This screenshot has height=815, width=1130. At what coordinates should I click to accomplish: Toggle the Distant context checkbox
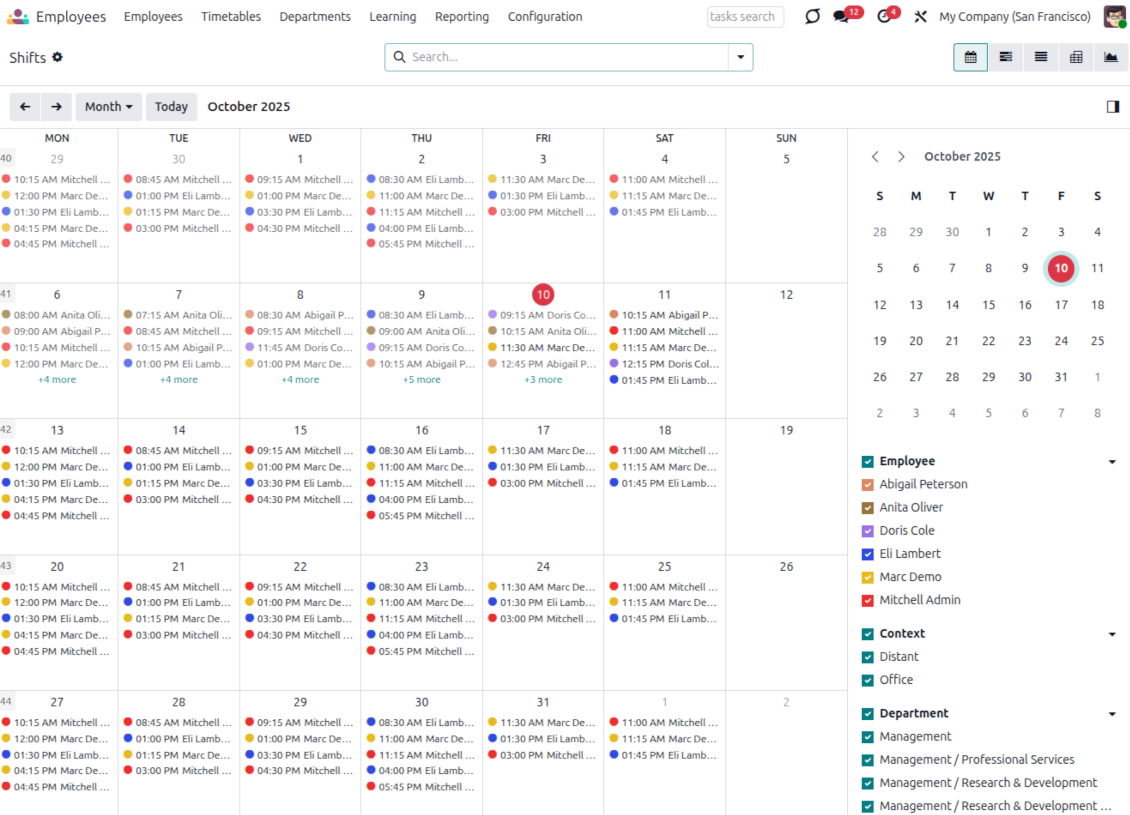pyautogui.click(x=867, y=657)
